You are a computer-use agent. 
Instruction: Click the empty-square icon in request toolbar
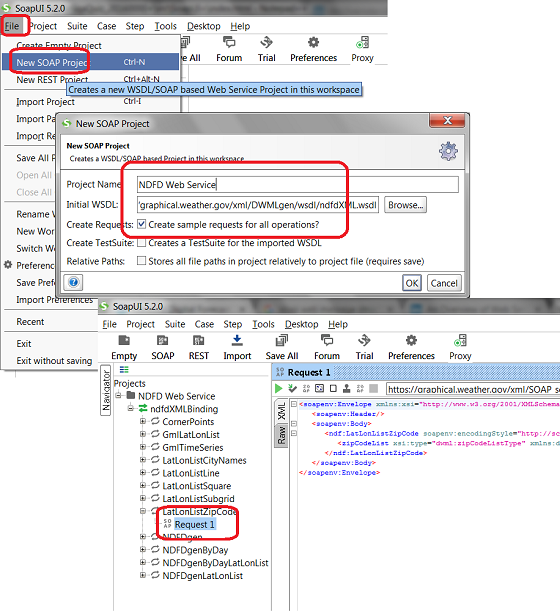point(333,388)
